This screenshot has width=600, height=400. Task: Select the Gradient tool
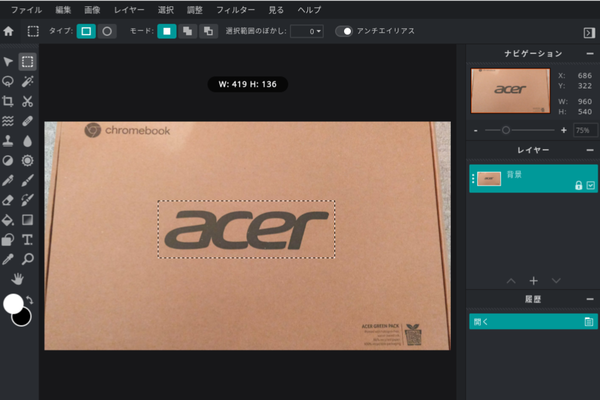(x=27, y=220)
